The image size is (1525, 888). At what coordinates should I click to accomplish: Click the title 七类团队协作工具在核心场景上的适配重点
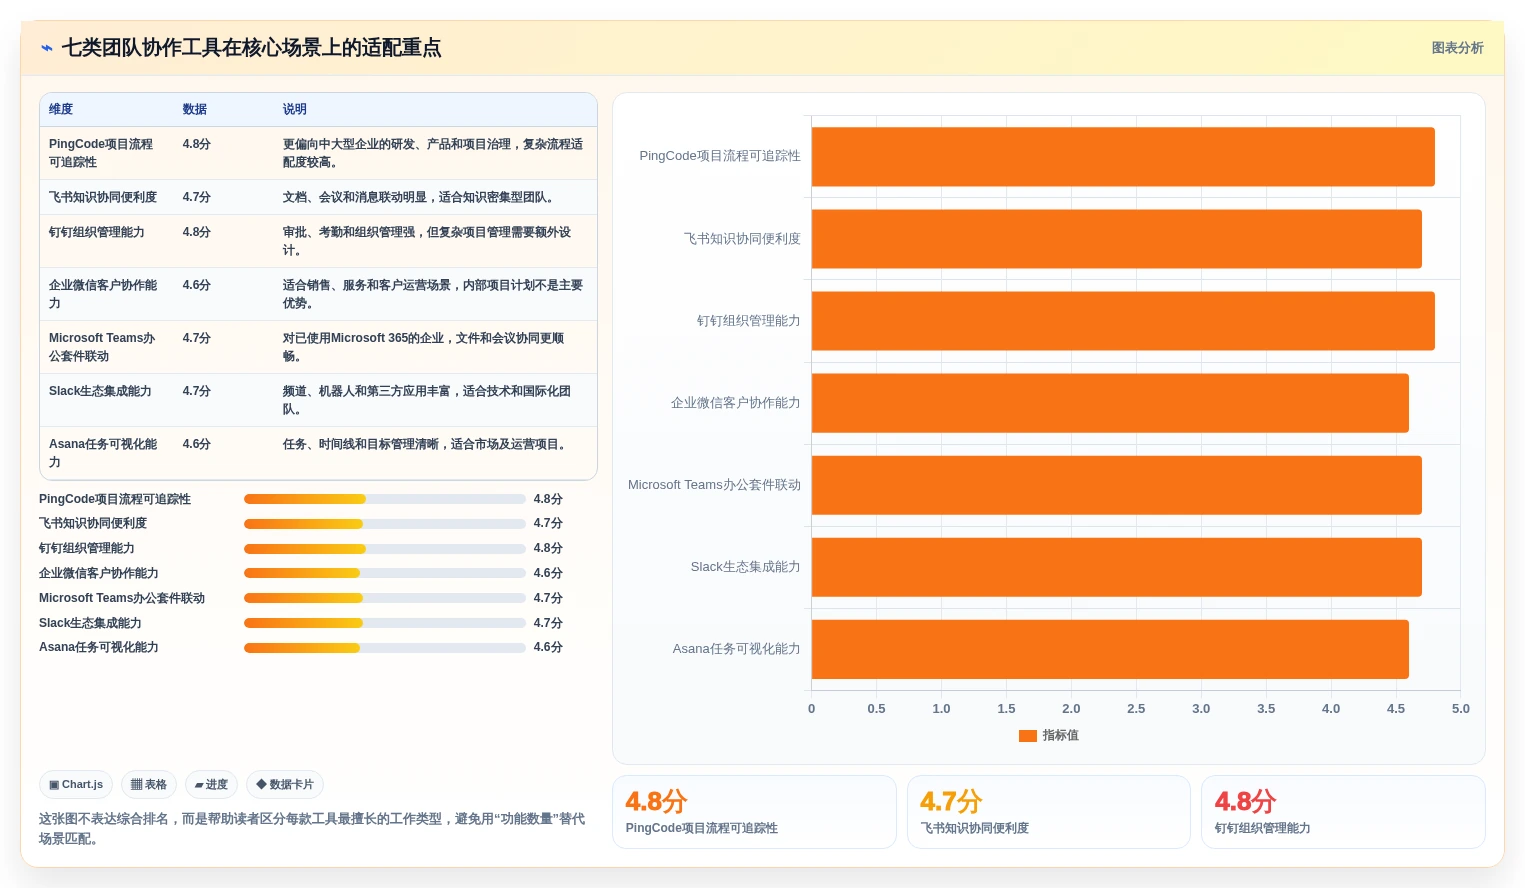pyautogui.click(x=251, y=48)
